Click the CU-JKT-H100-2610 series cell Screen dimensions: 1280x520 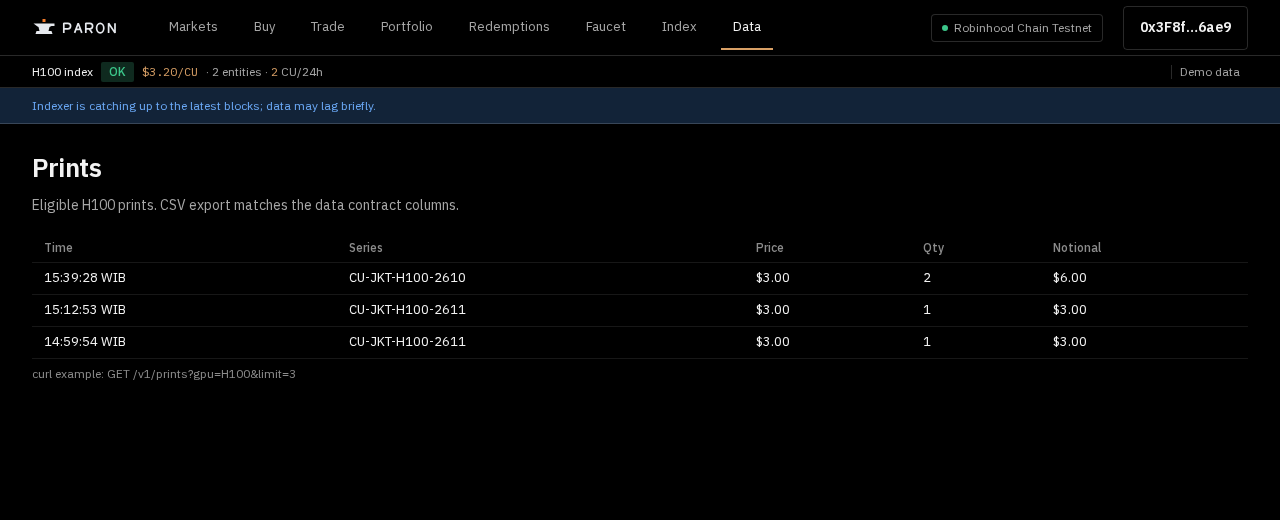[407, 278]
